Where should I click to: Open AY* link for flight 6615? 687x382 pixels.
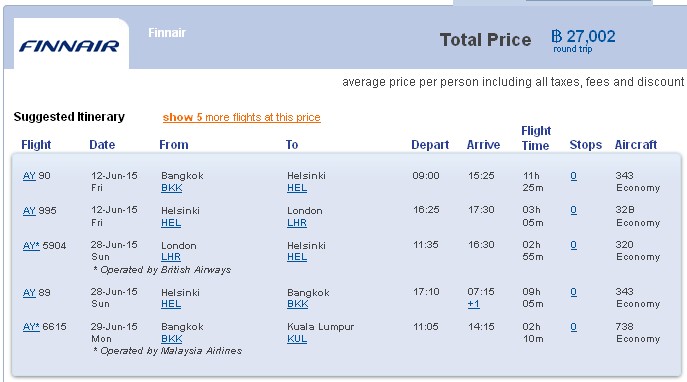coord(31,327)
